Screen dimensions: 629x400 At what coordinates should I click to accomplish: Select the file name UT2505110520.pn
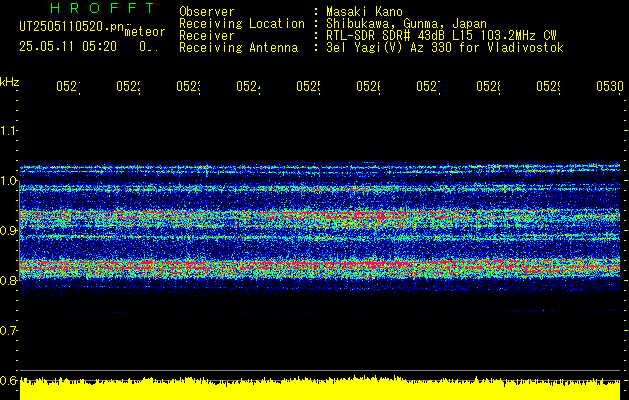point(72,26)
